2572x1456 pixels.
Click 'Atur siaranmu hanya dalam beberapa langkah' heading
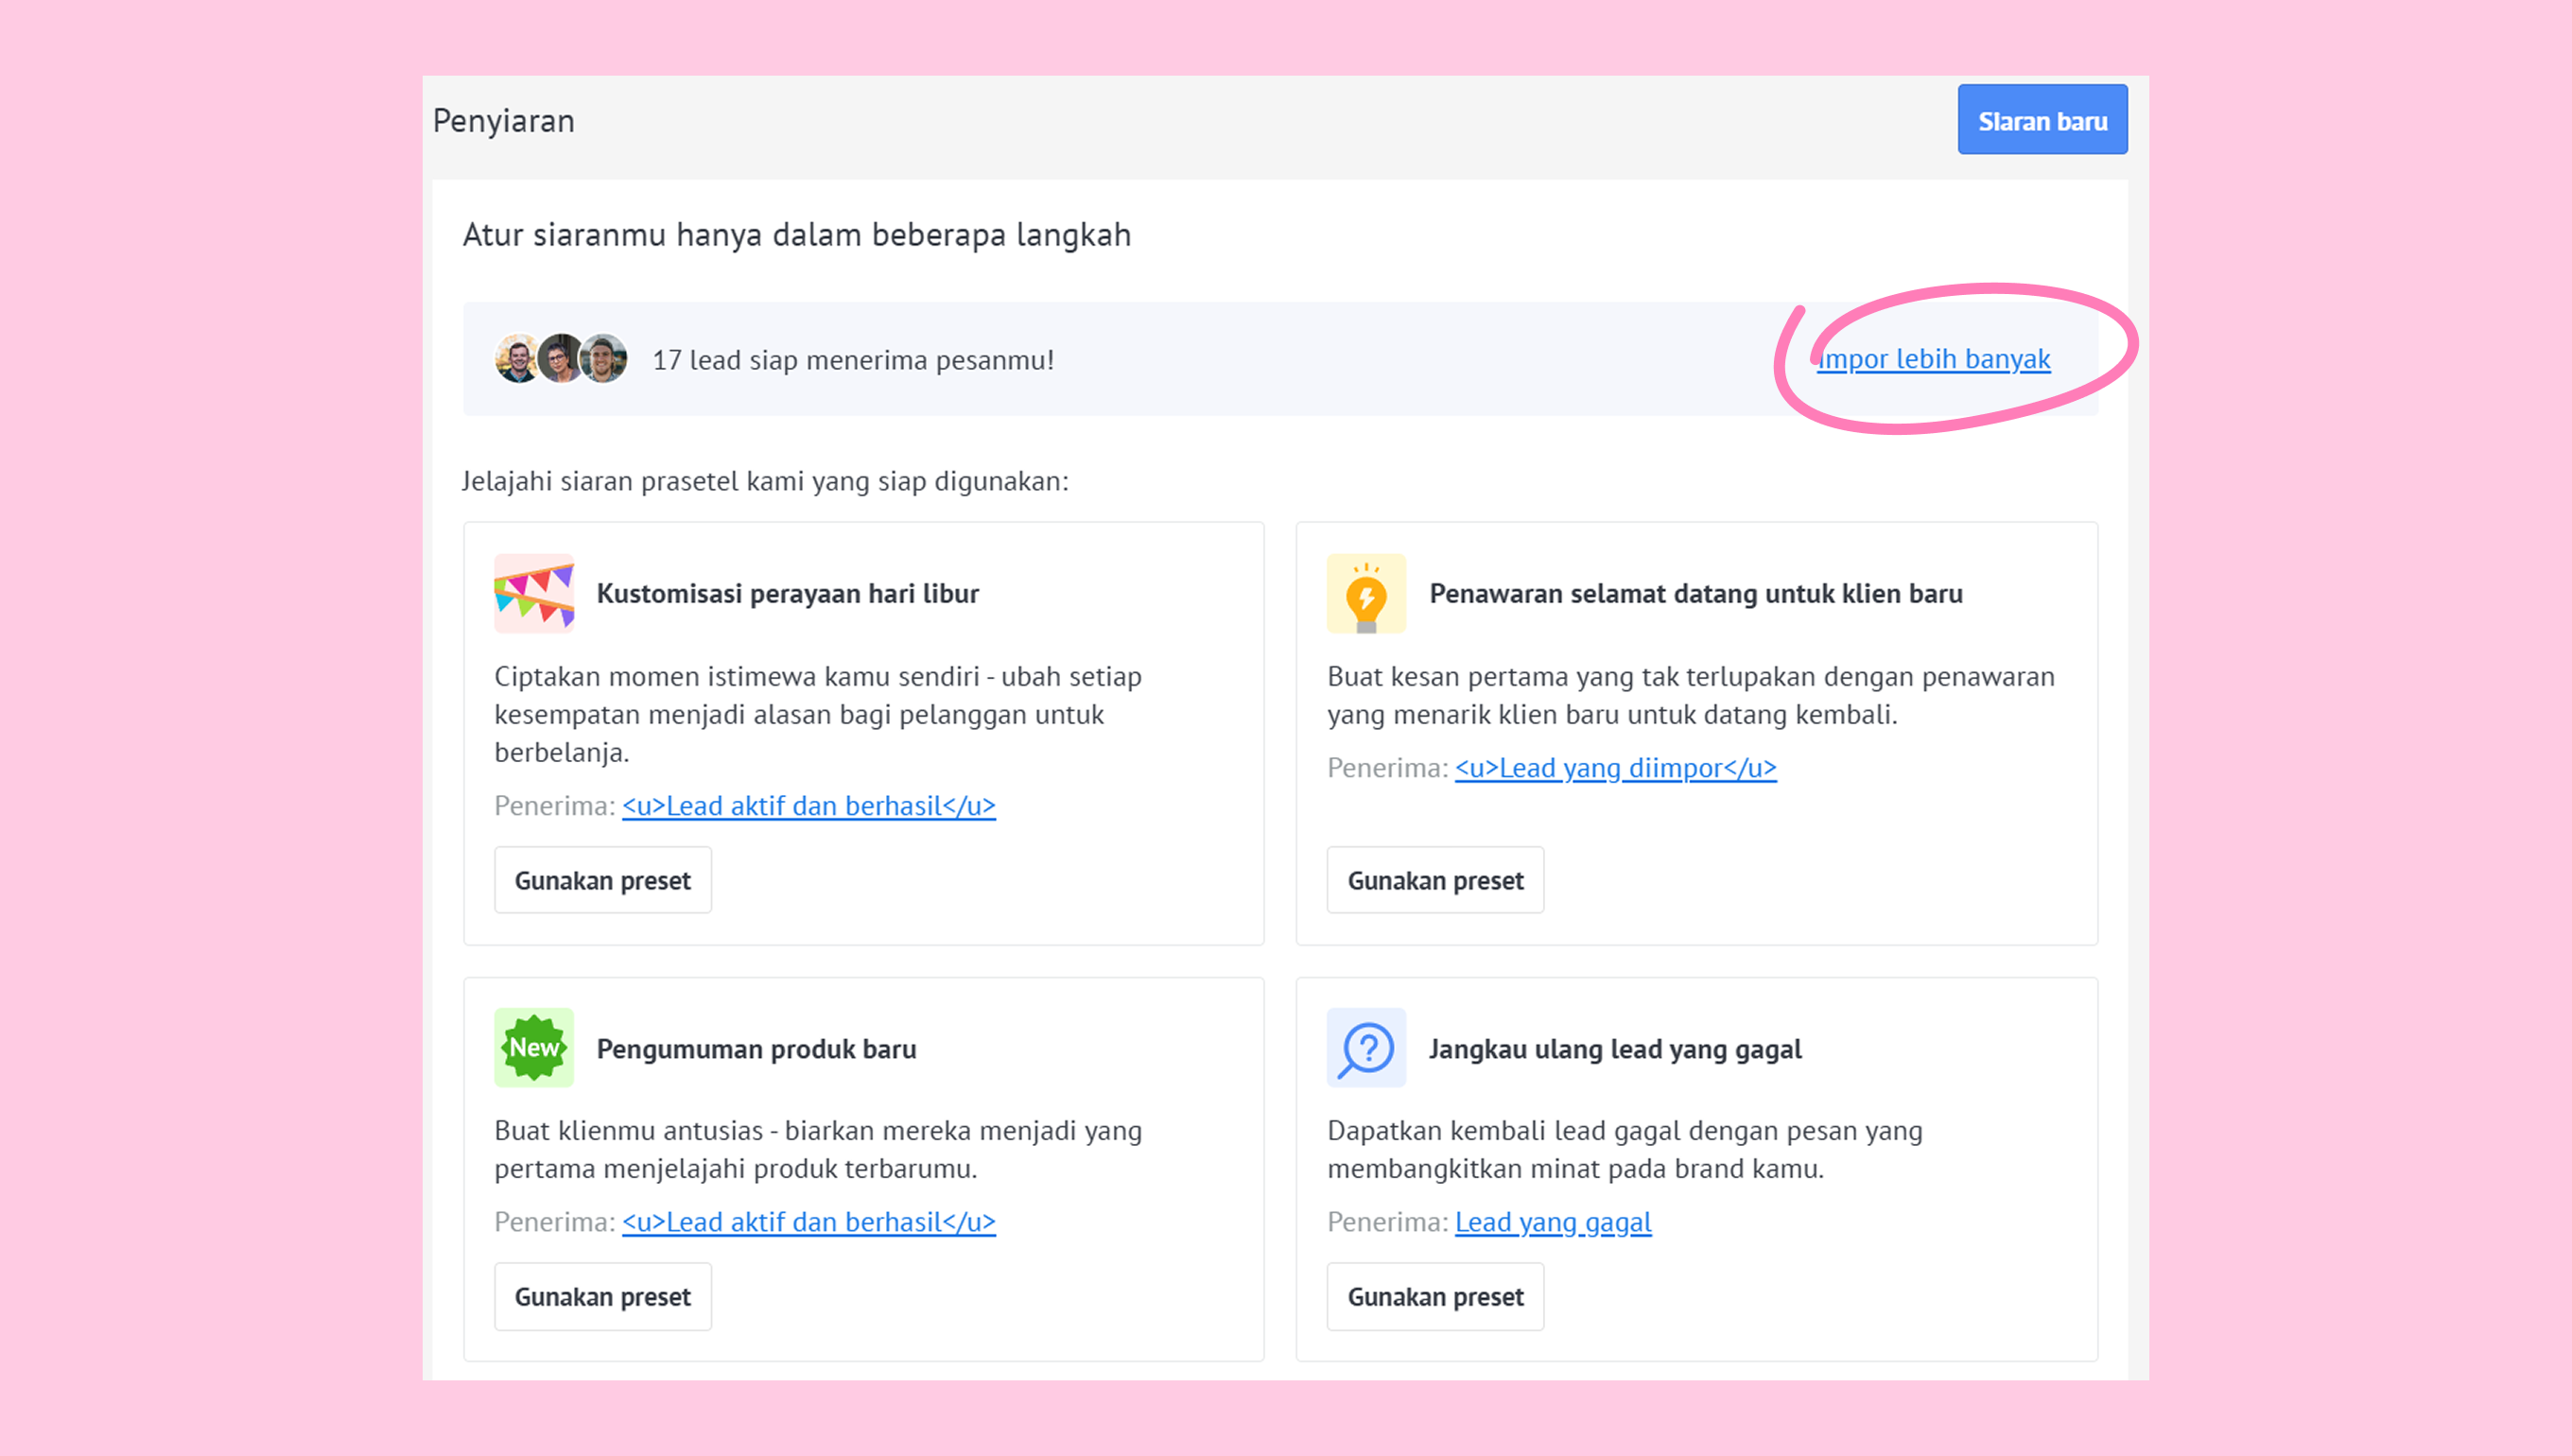(797, 235)
